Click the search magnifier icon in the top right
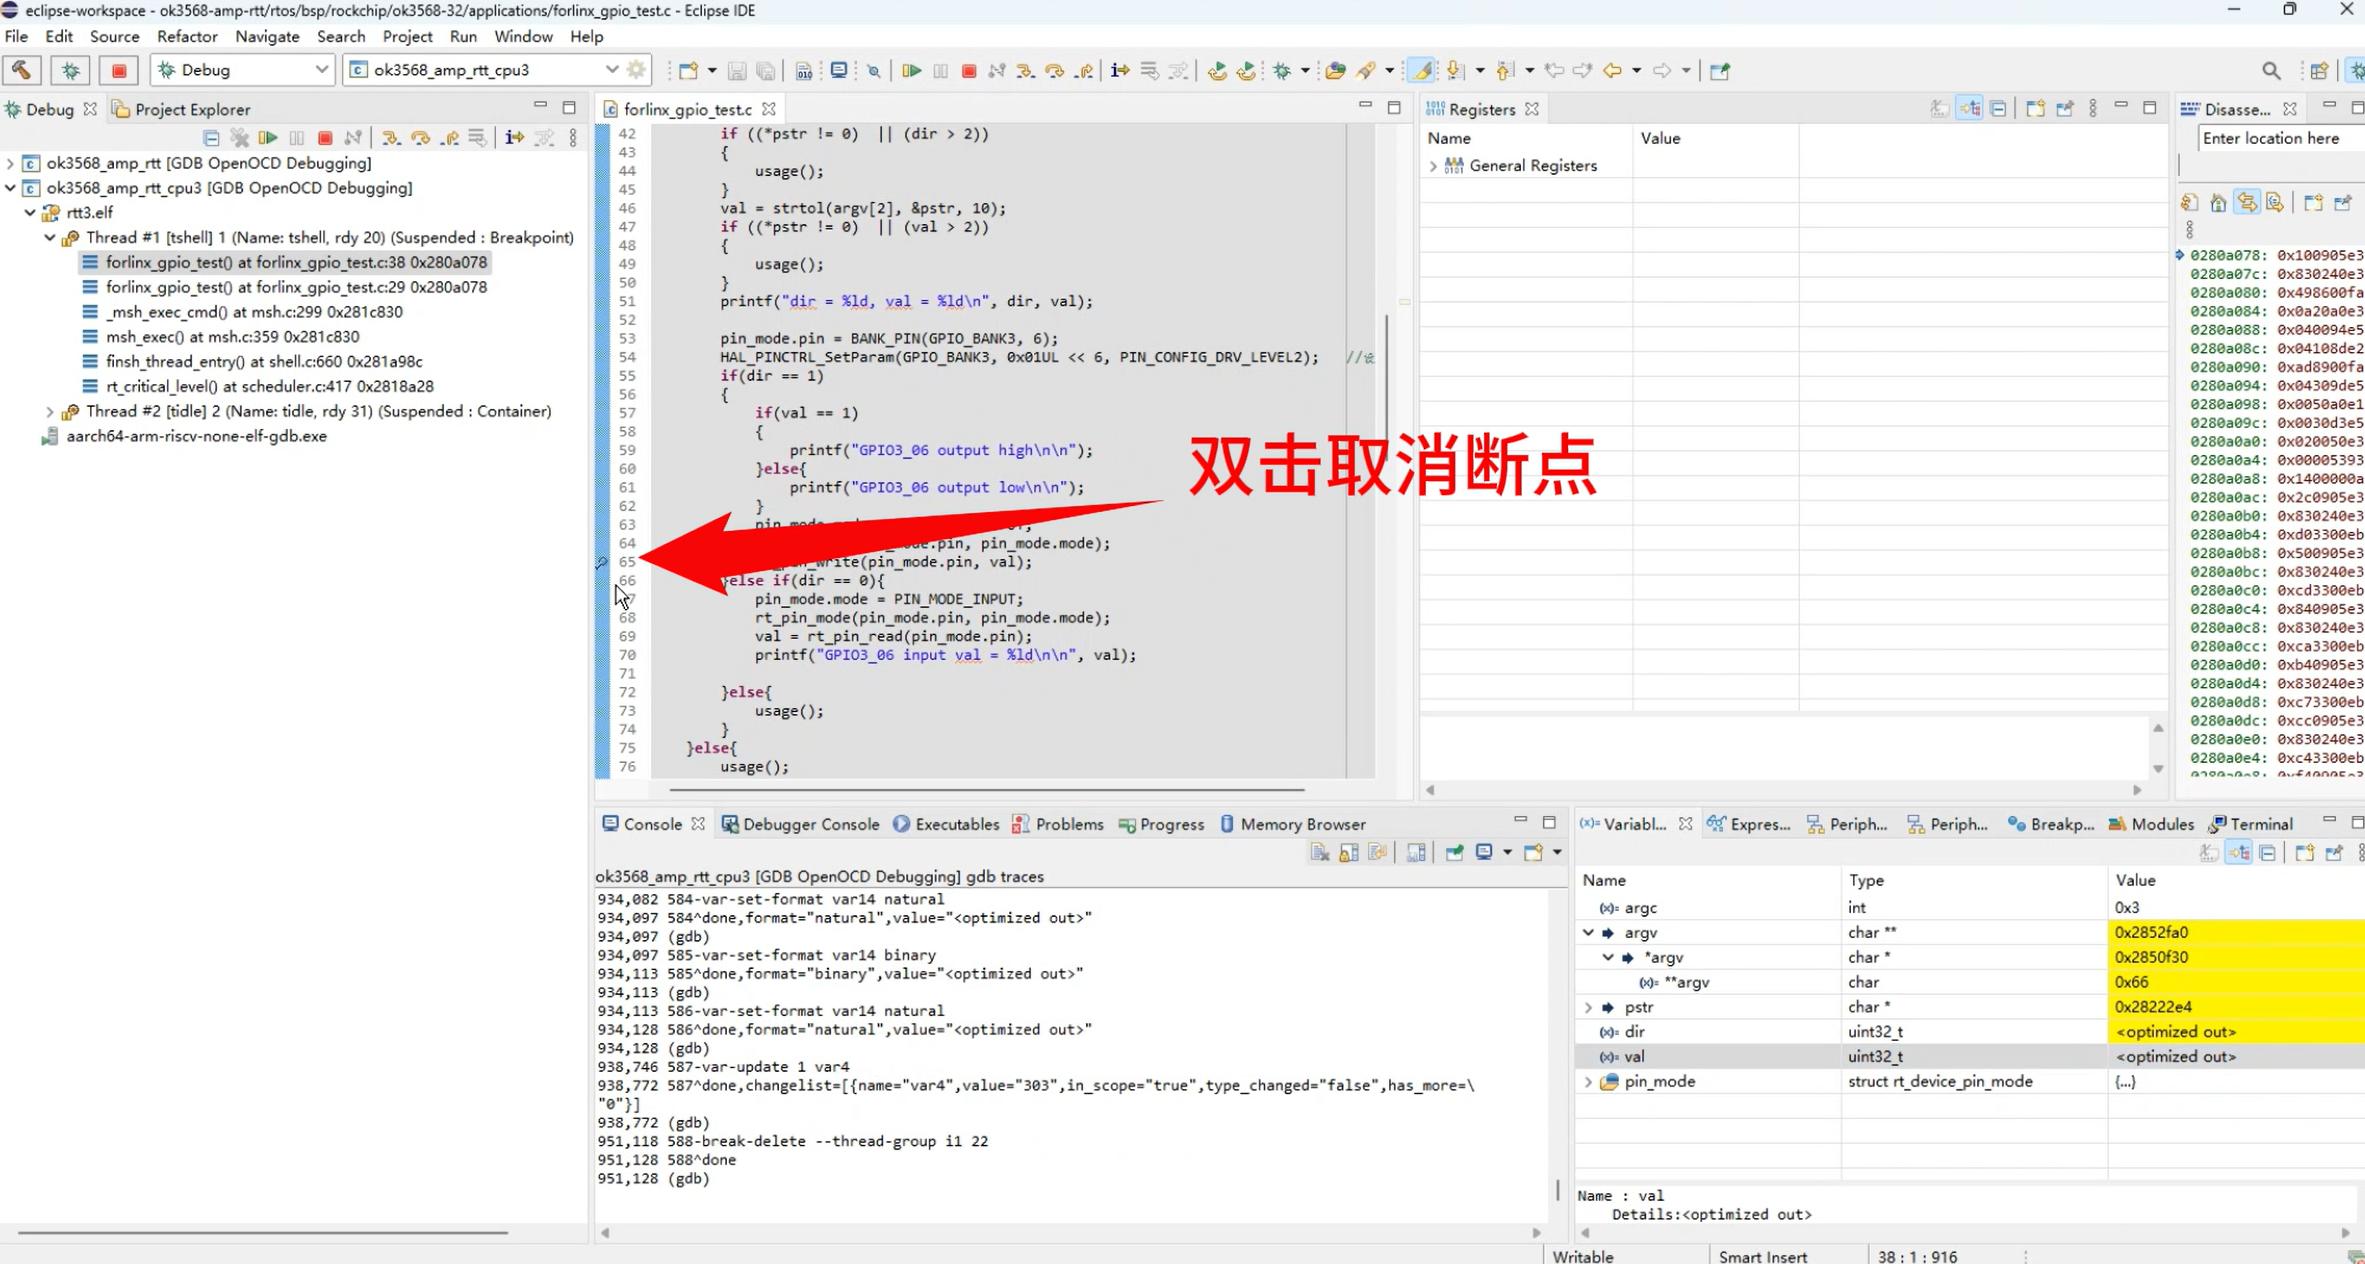 (x=2271, y=71)
